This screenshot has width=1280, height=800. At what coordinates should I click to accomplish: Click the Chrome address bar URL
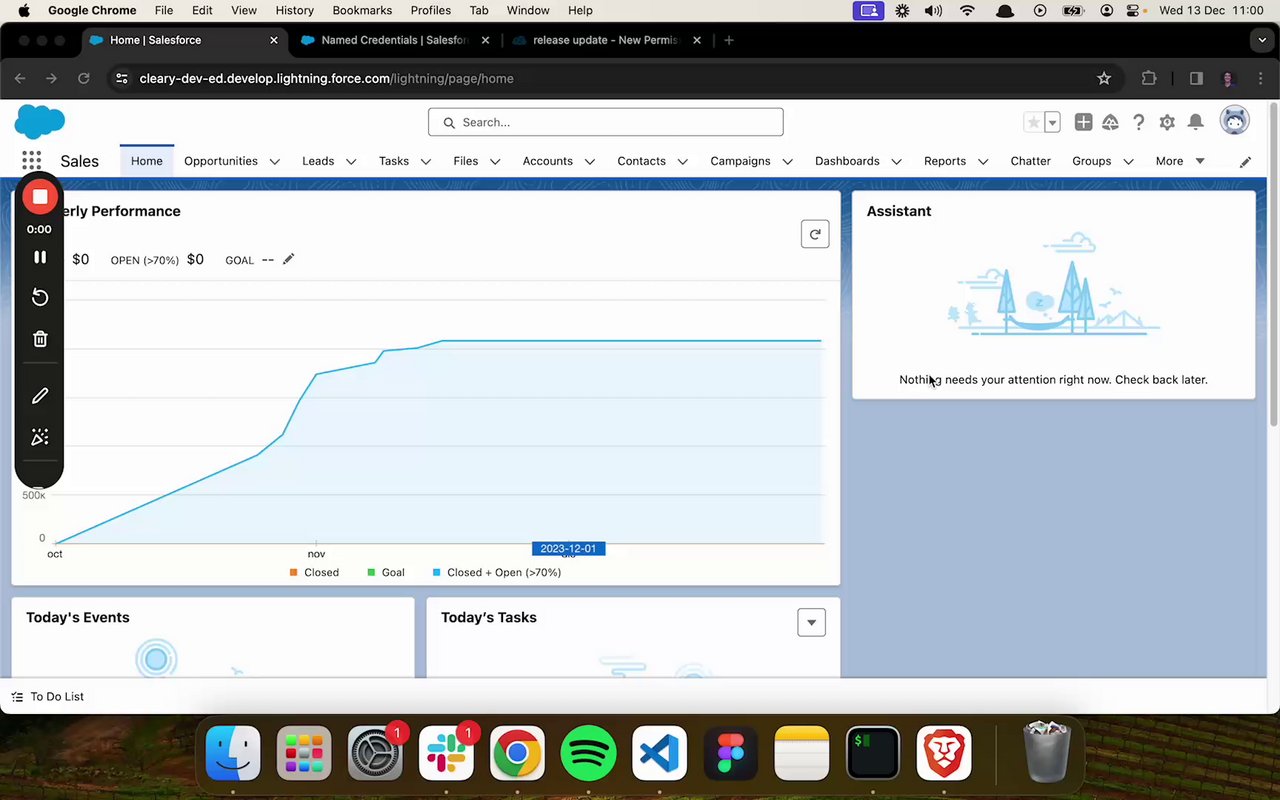(x=327, y=78)
